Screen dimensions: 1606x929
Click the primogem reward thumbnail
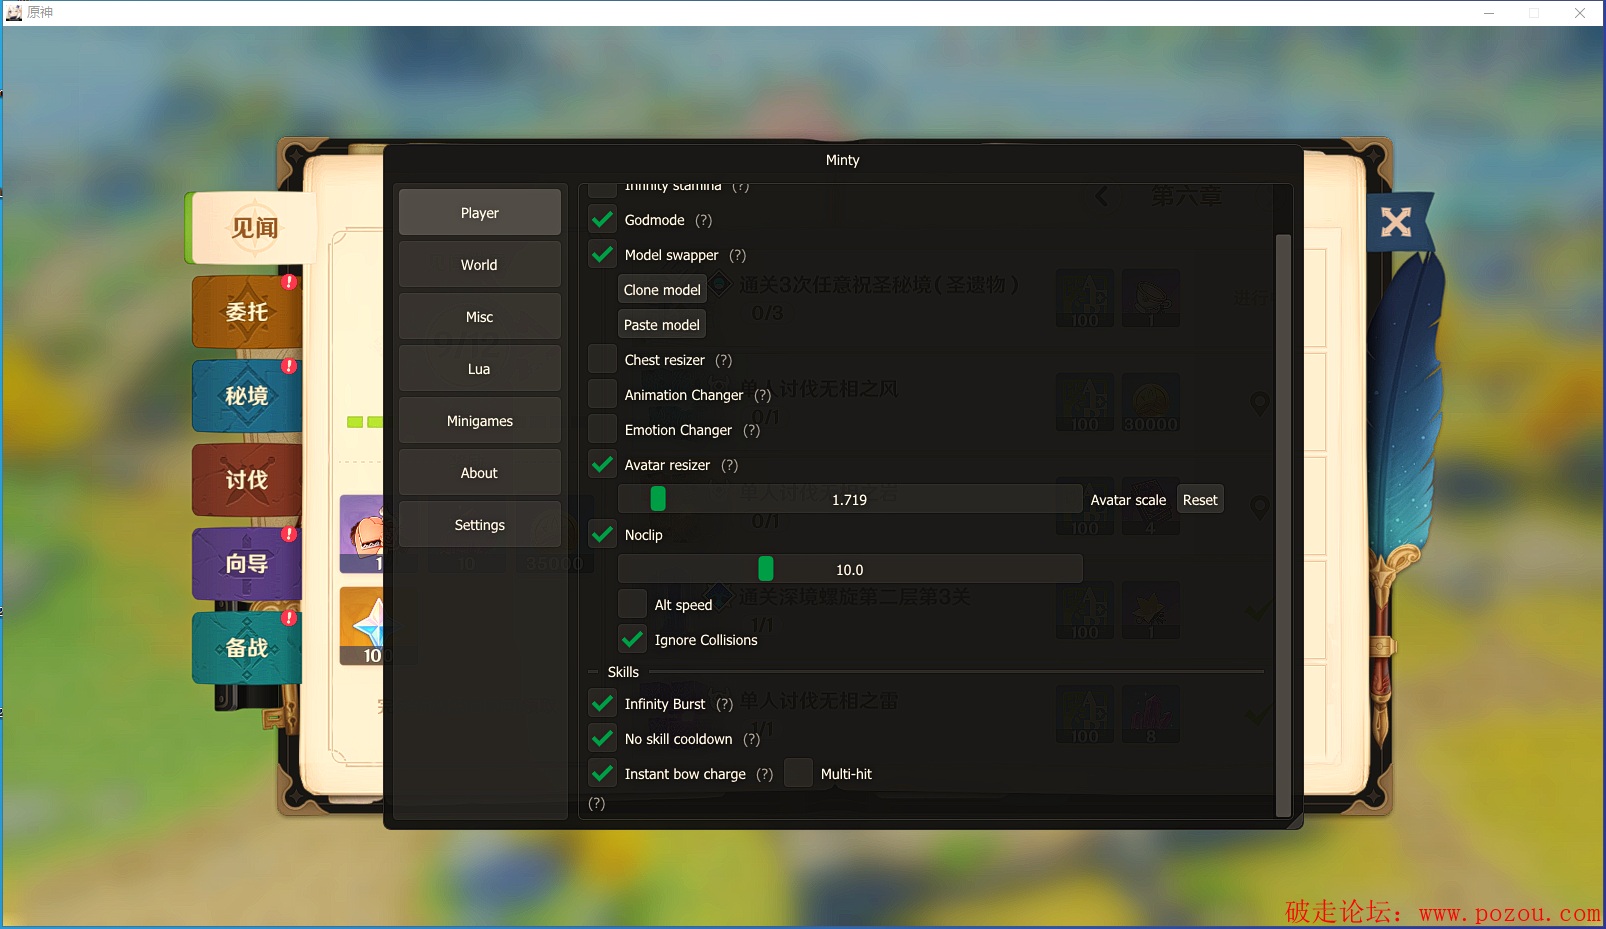(x=362, y=626)
